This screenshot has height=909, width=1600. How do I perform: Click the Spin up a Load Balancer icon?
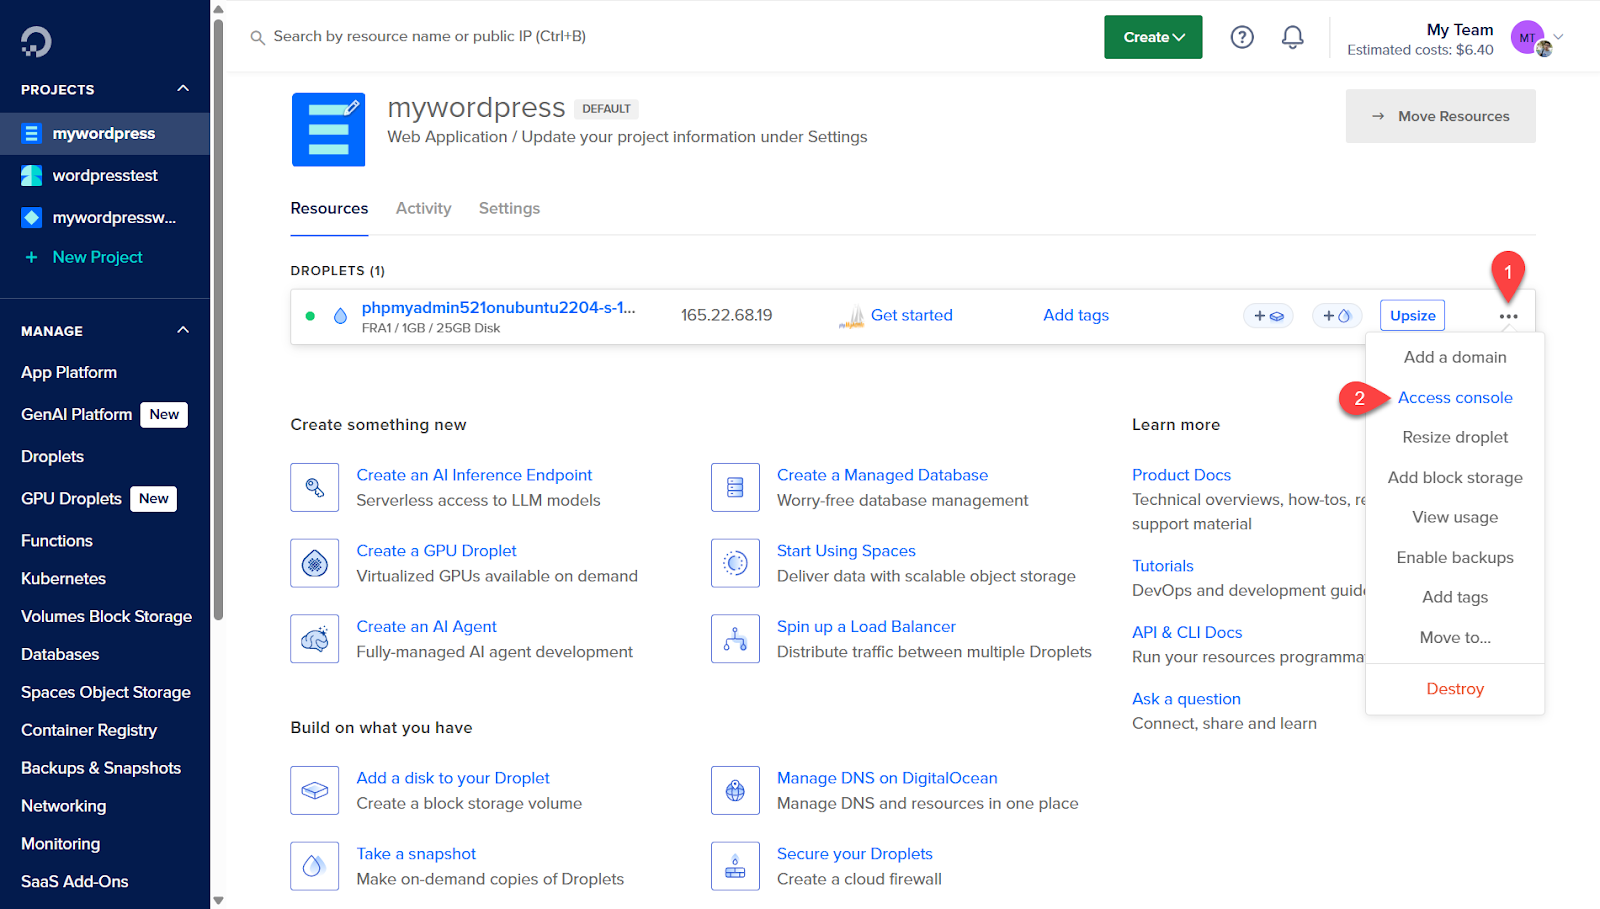[x=735, y=639]
